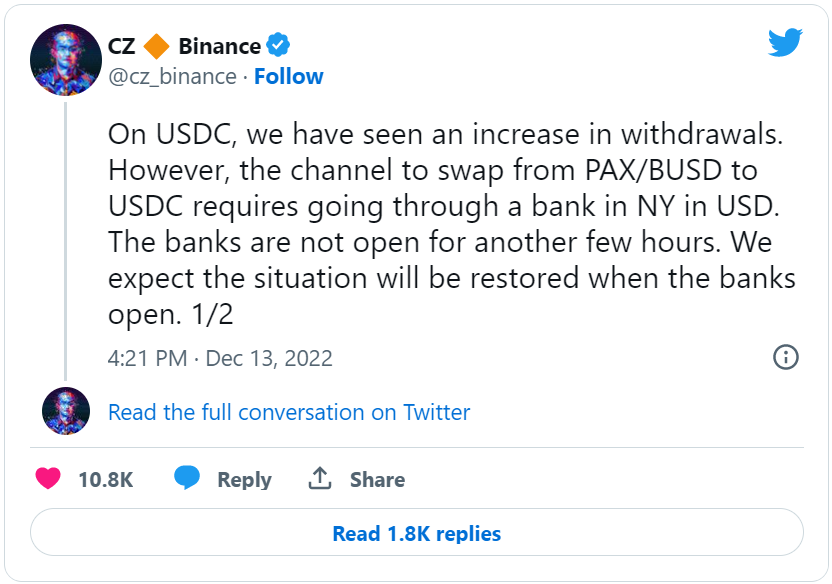The image size is (832, 584).
Task: Open the tweet info circle icon
Action: pos(786,357)
